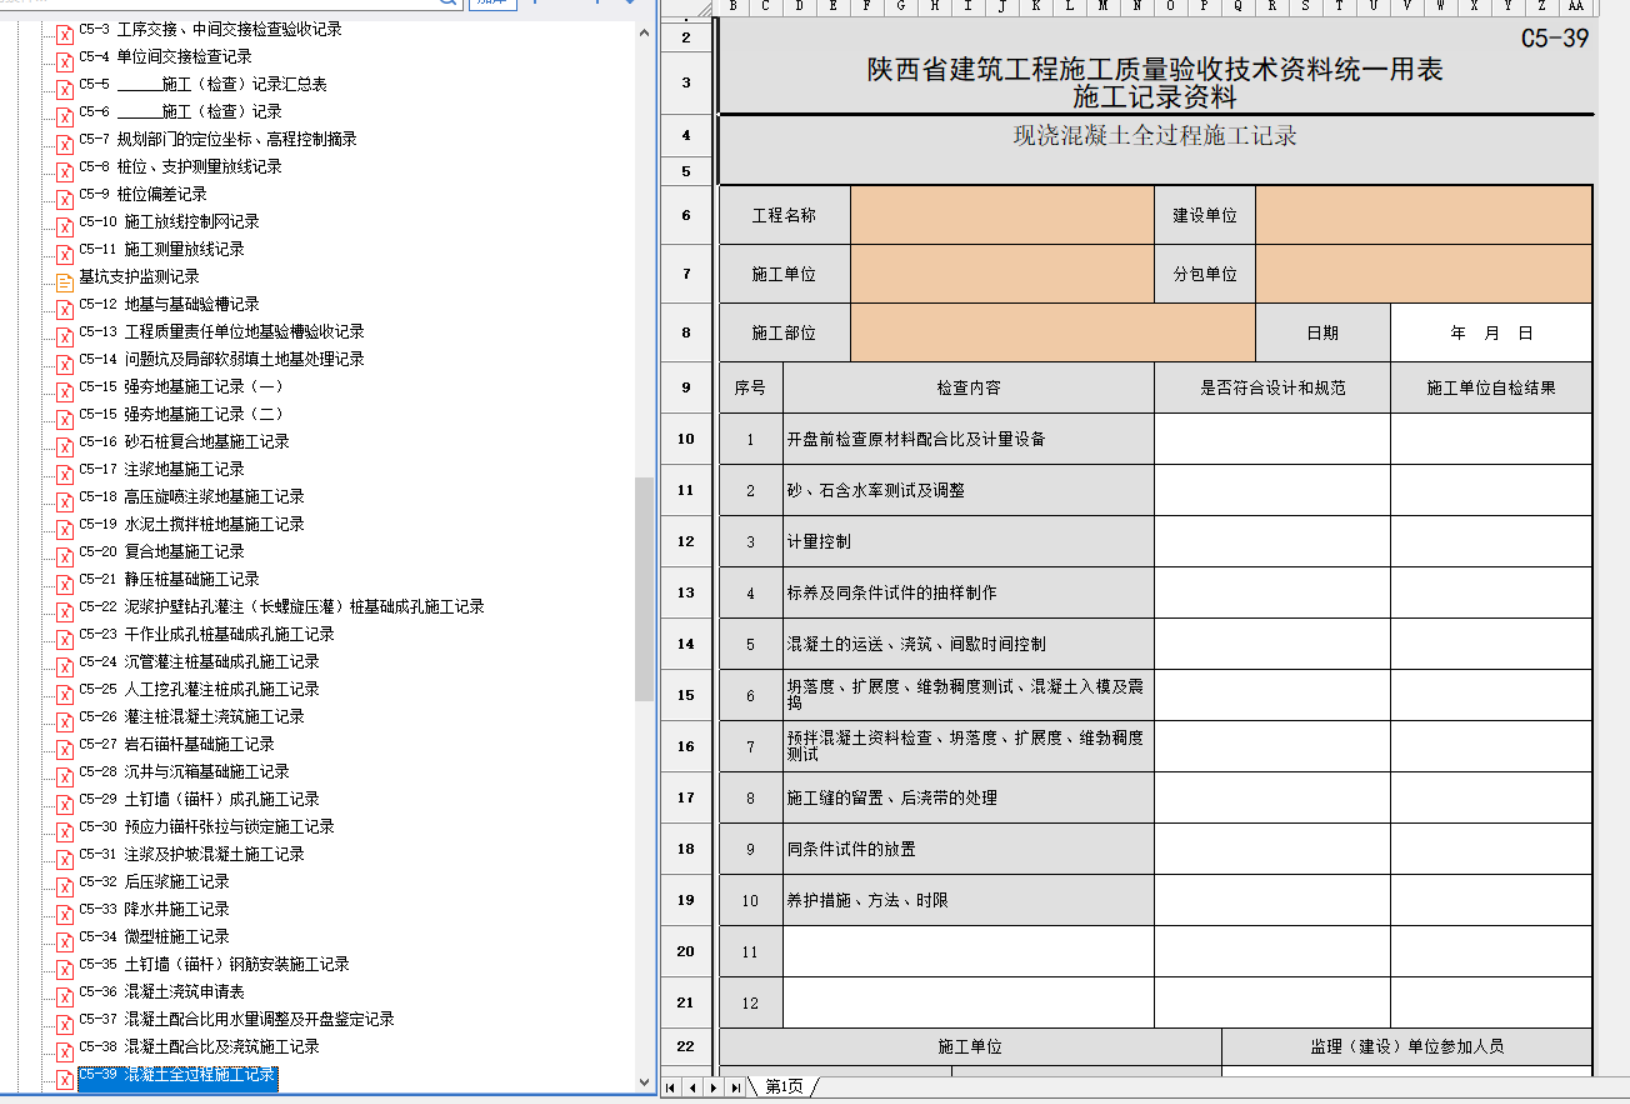Click the file icon beside C5-13 工程质量责任单位地基验槽验收记录
1630x1104 pixels.
pyautogui.click(x=65, y=336)
